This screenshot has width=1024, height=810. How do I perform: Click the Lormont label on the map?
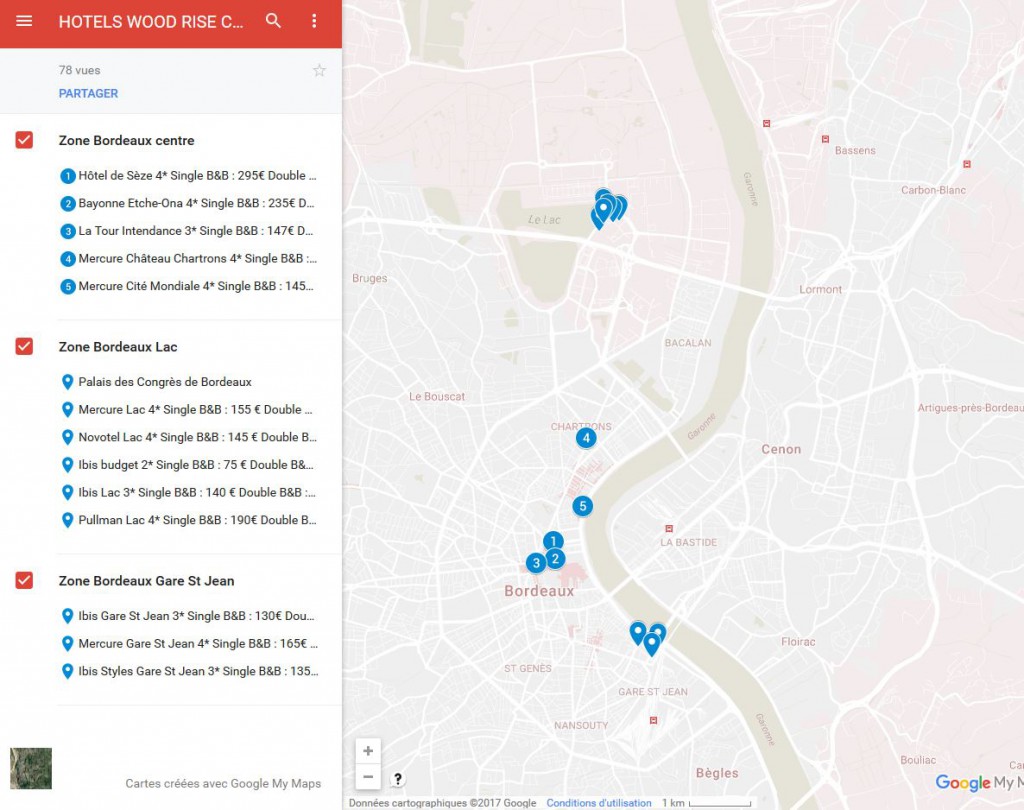tap(820, 289)
